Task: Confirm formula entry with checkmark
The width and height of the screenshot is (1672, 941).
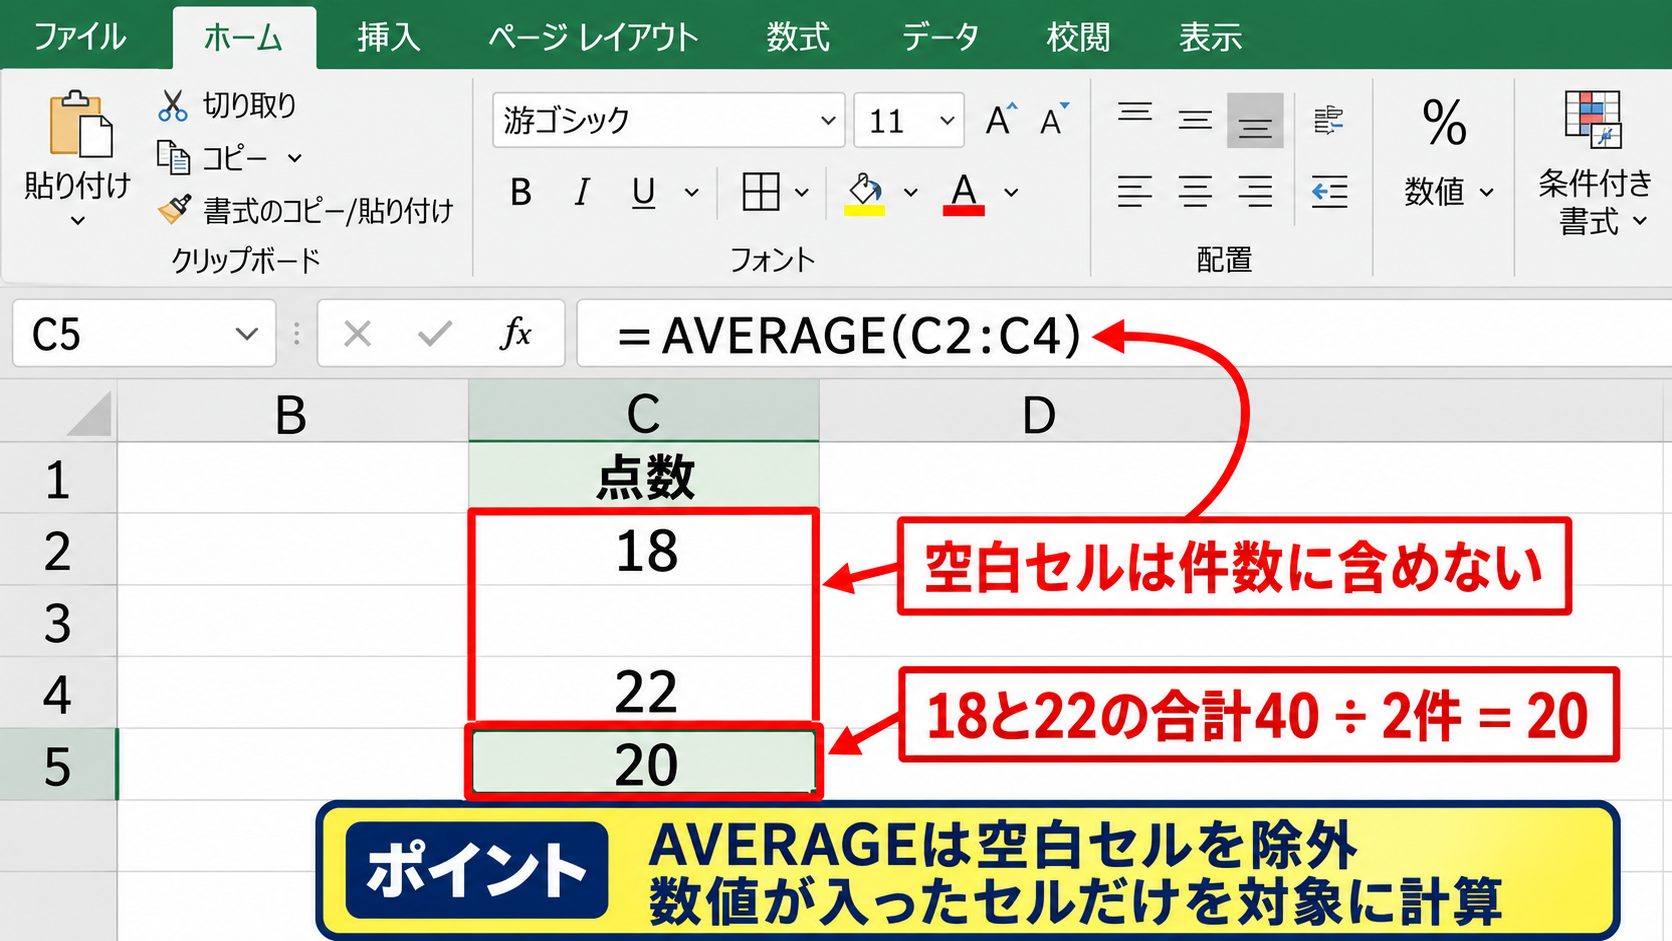Action: click(x=434, y=333)
